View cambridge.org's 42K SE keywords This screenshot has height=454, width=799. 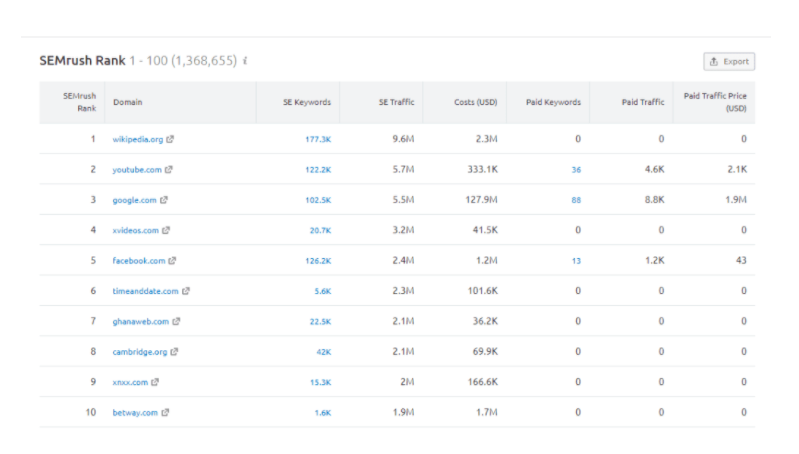click(x=324, y=352)
